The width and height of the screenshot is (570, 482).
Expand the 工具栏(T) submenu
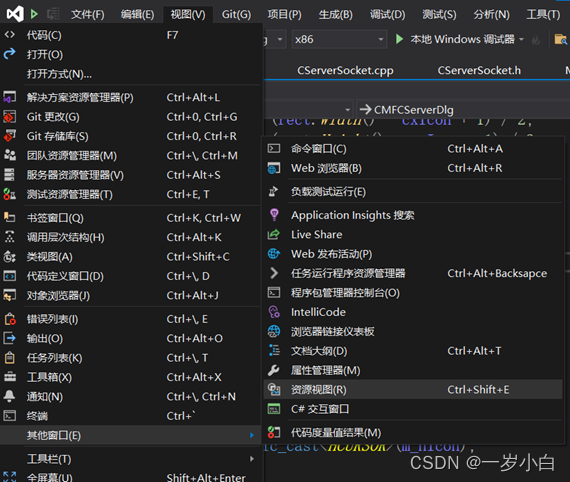click(x=131, y=459)
